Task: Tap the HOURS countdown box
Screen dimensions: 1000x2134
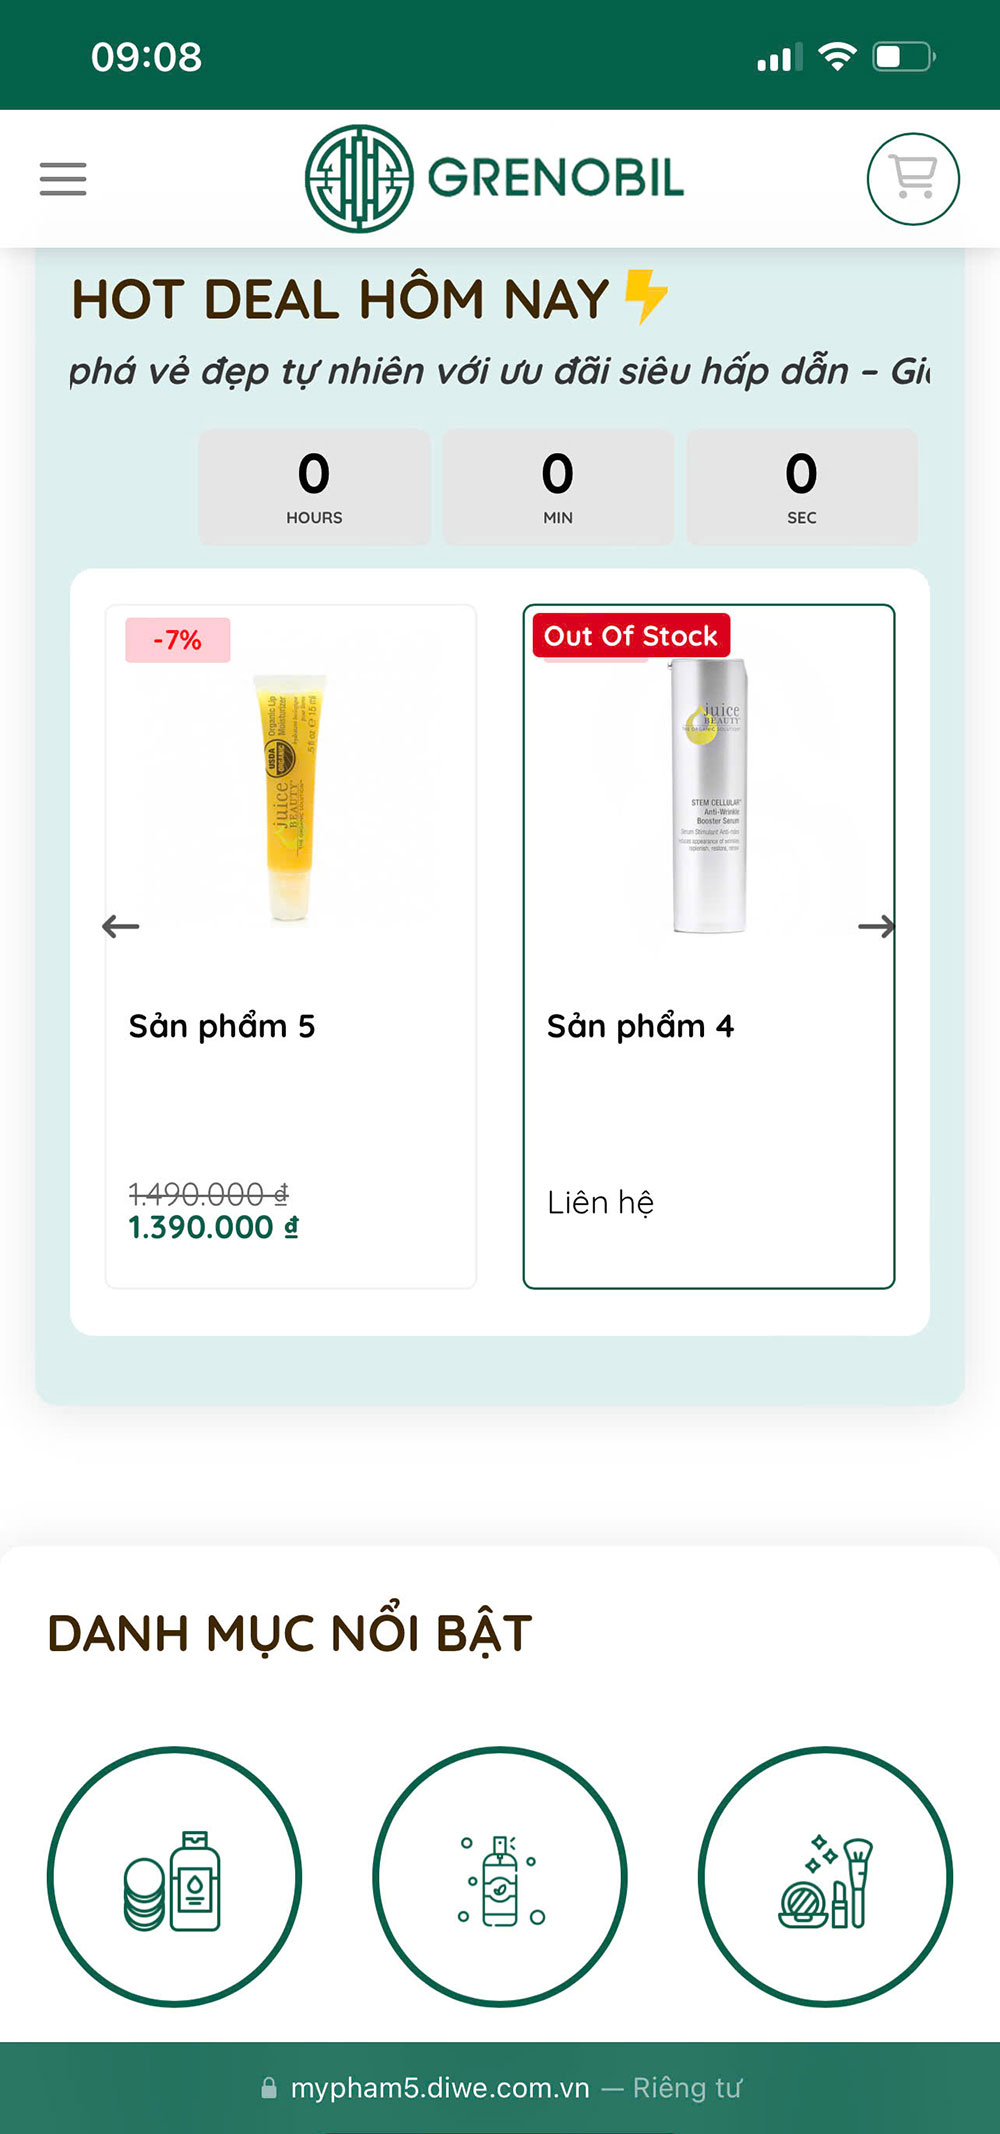Action: point(314,487)
